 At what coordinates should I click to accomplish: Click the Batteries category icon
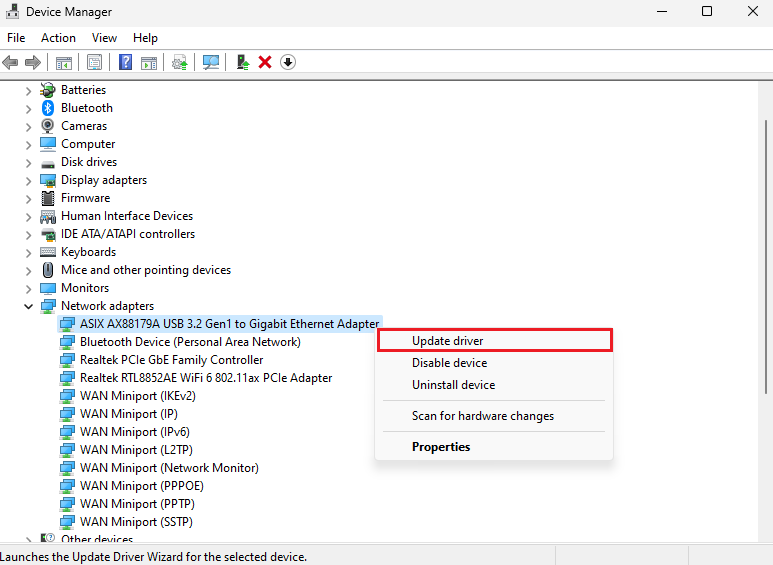pyautogui.click(x=48, y=90)
